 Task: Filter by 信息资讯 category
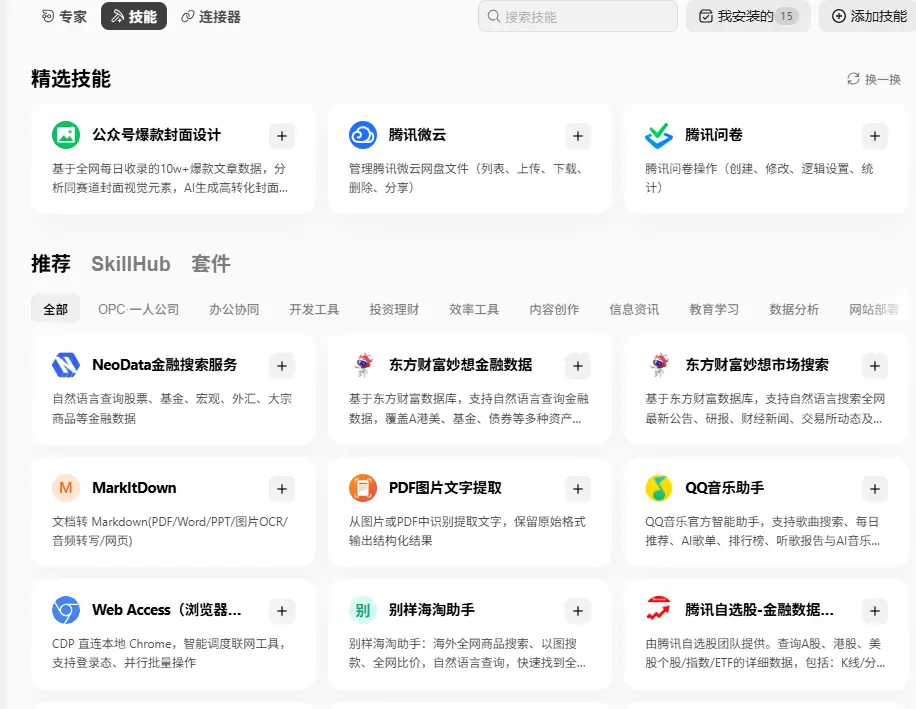634,310
